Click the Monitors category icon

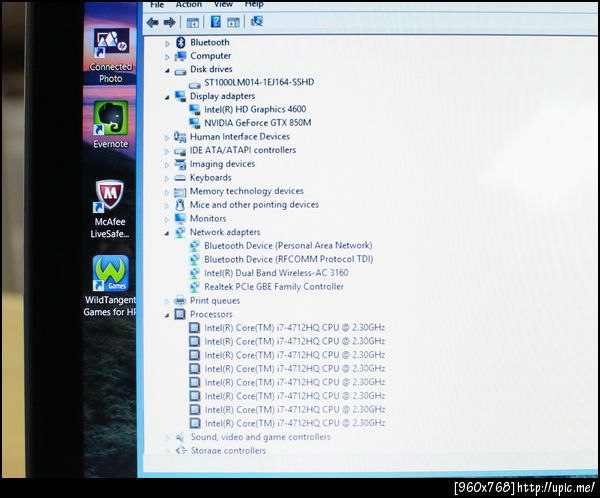pyautogui.click(x=180, y=219)
